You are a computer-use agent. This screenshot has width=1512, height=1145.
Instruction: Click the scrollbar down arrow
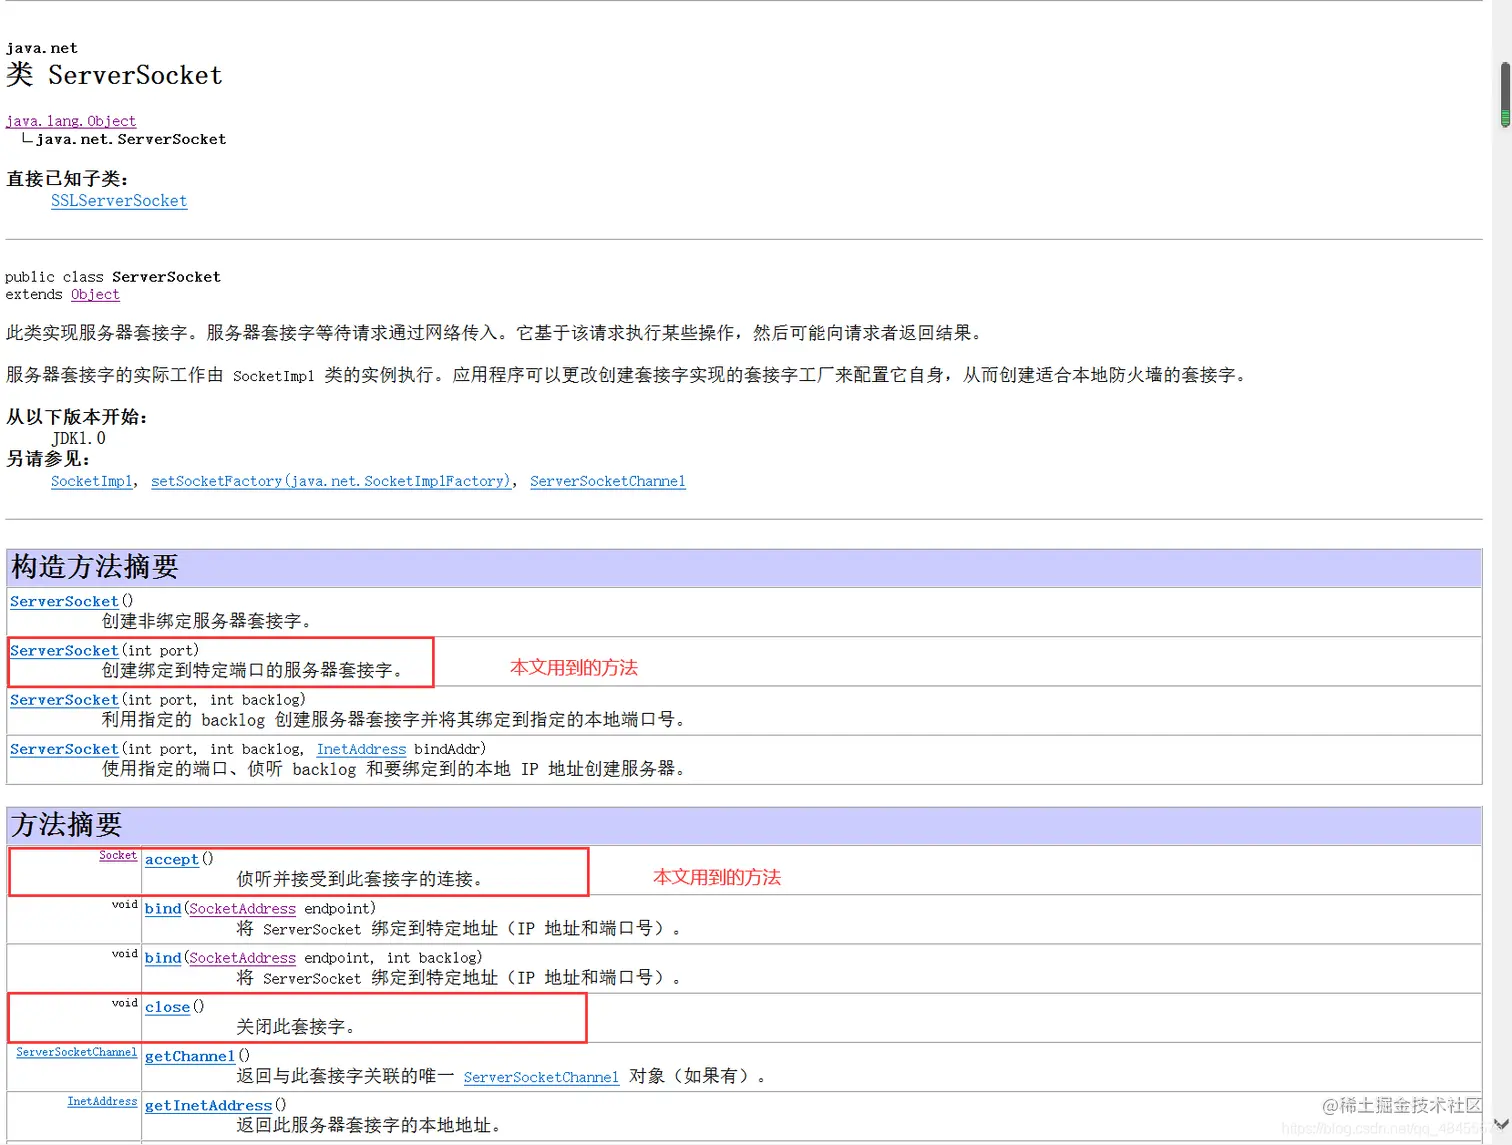[1502, 1123]
